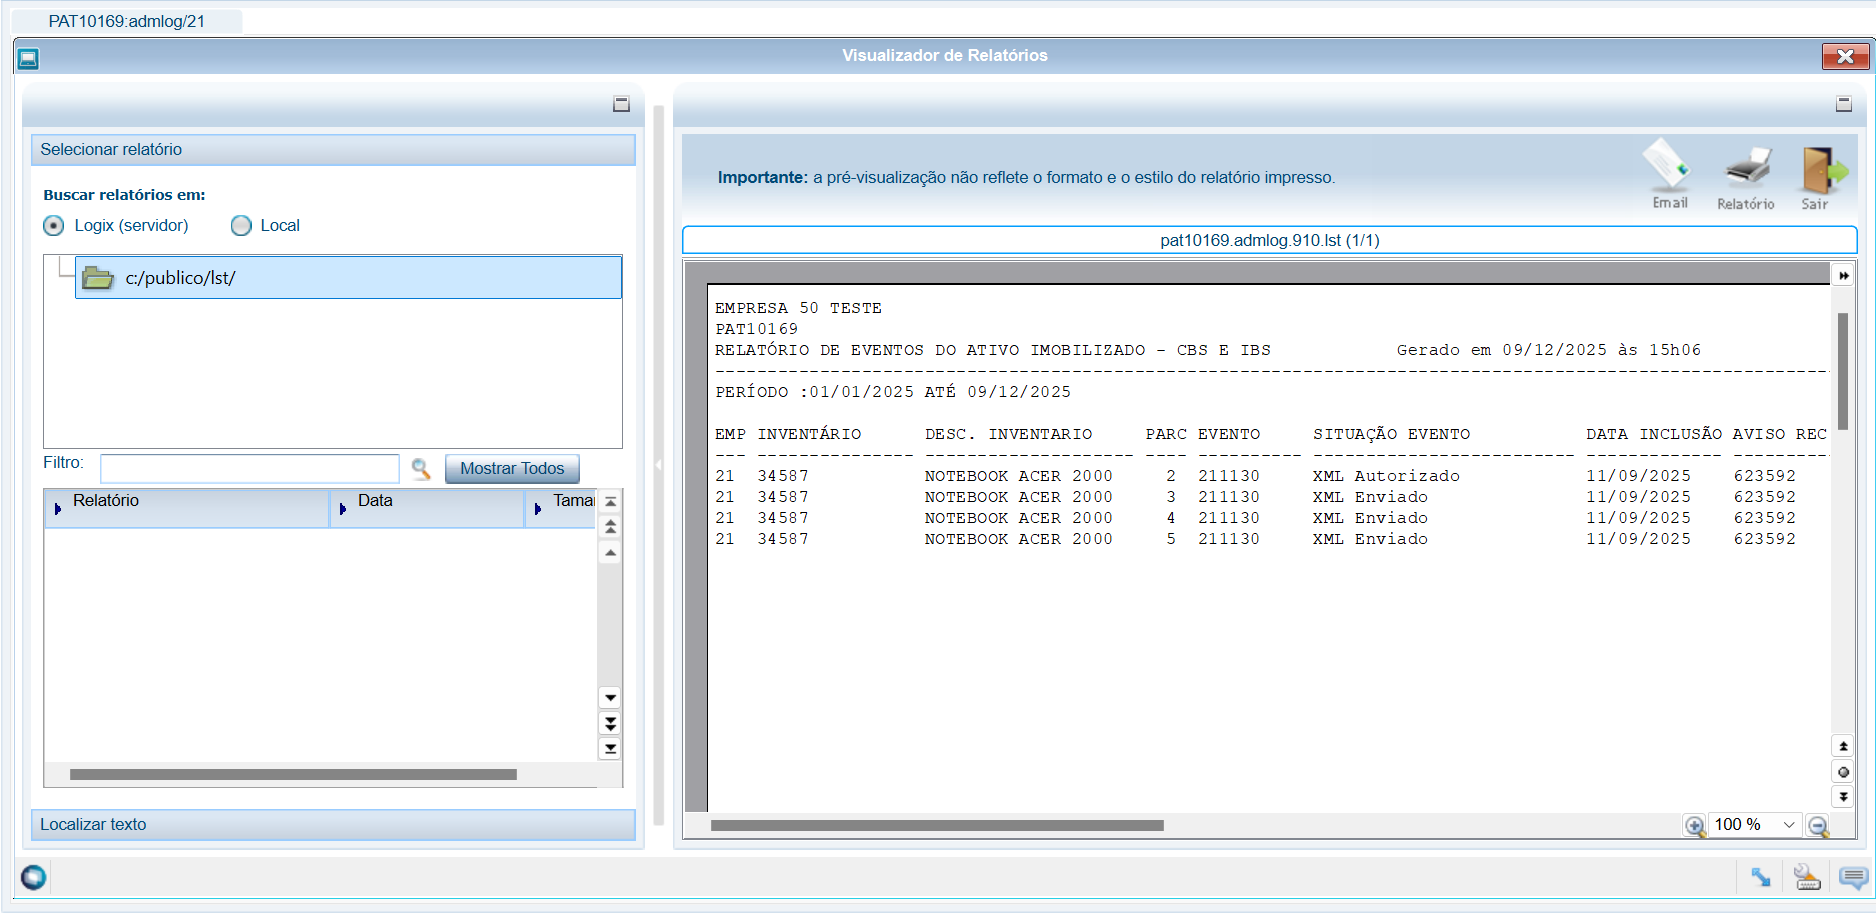Click the Mostrar Todos button

pos(512,469)
